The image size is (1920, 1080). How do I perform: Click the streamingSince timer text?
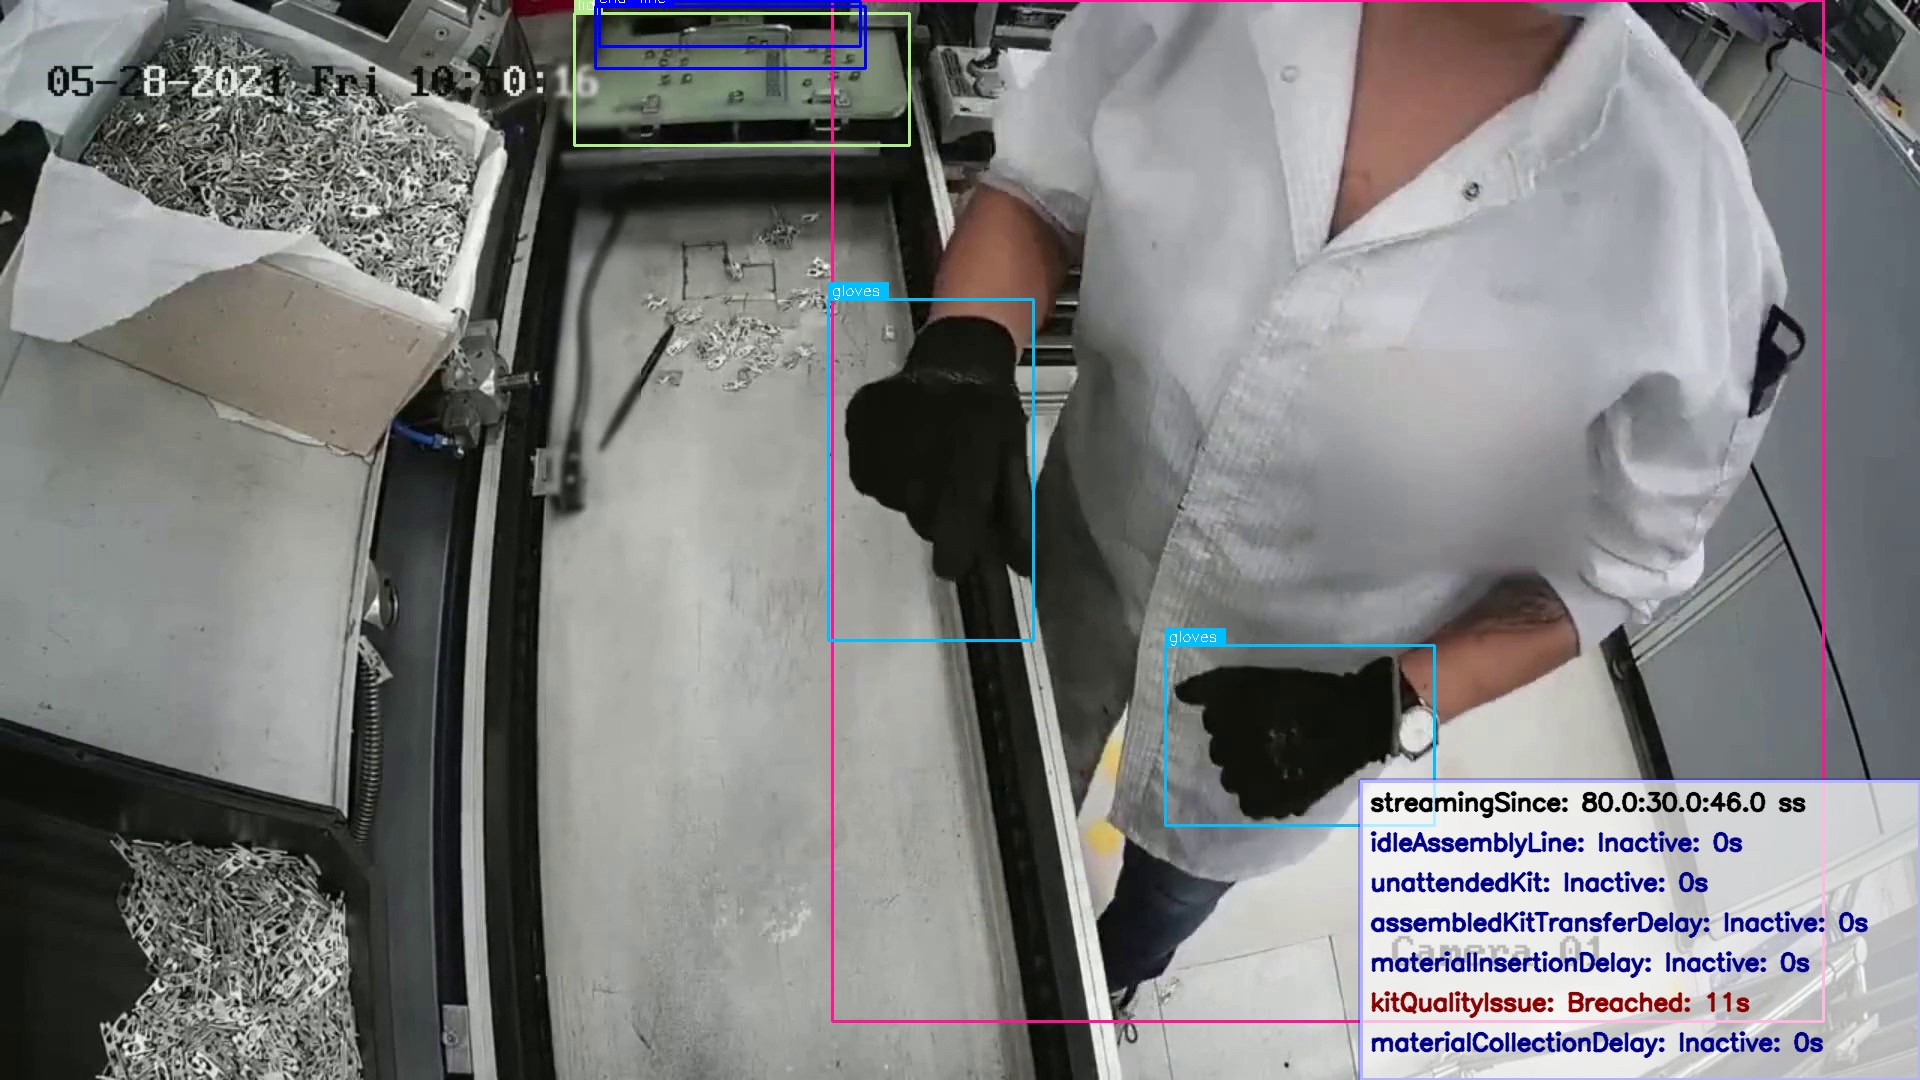1586,803
